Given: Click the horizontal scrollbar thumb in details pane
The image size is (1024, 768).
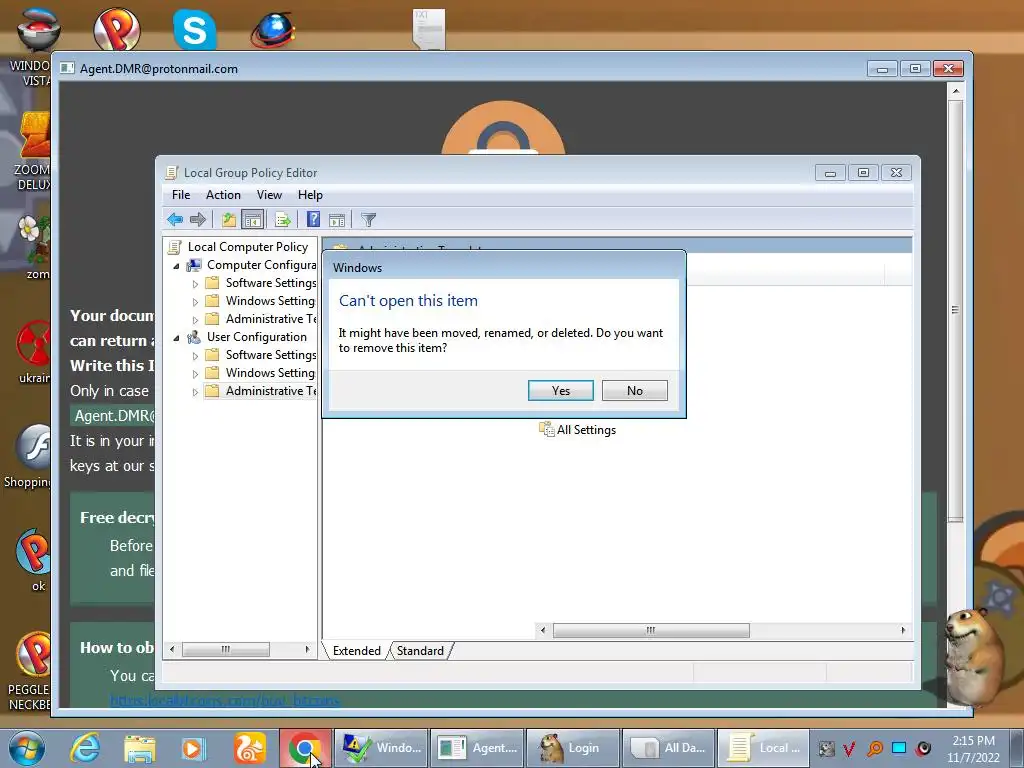Looking at the screenshot, I should [651, 630].
